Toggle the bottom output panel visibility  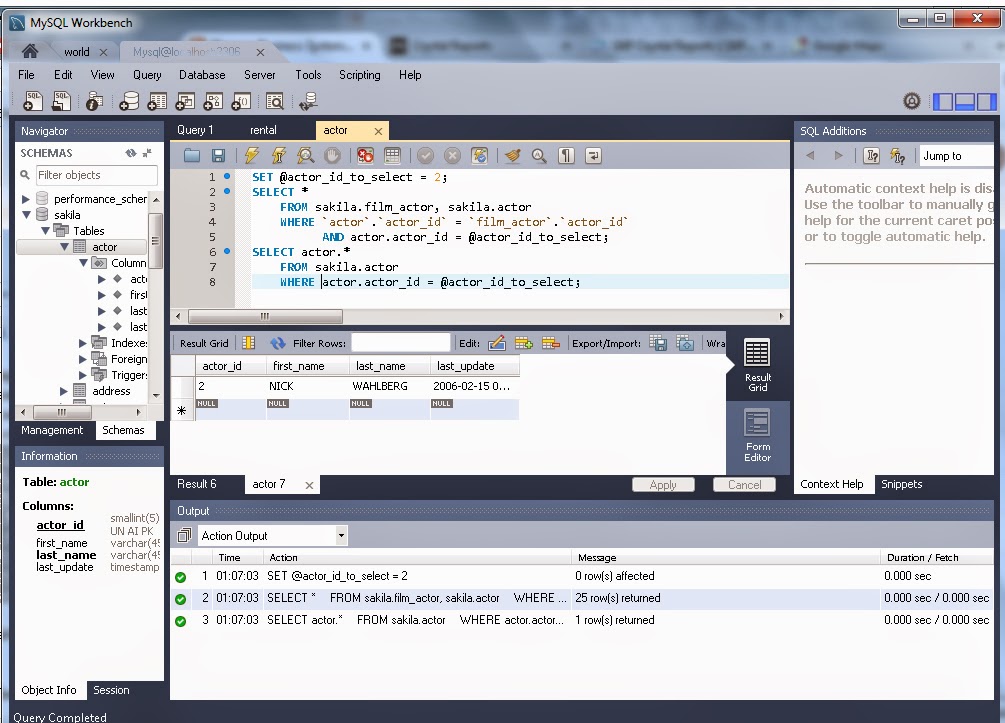coord(965,101)
